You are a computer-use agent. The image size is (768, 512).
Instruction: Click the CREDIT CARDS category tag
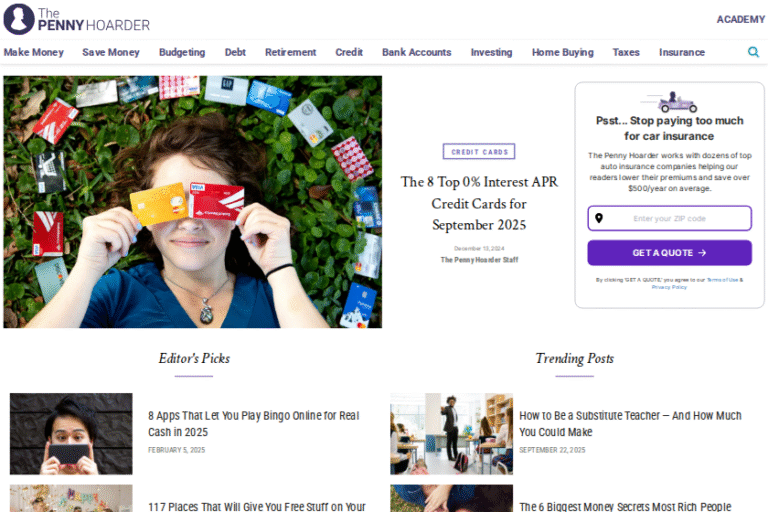(479, 152)
